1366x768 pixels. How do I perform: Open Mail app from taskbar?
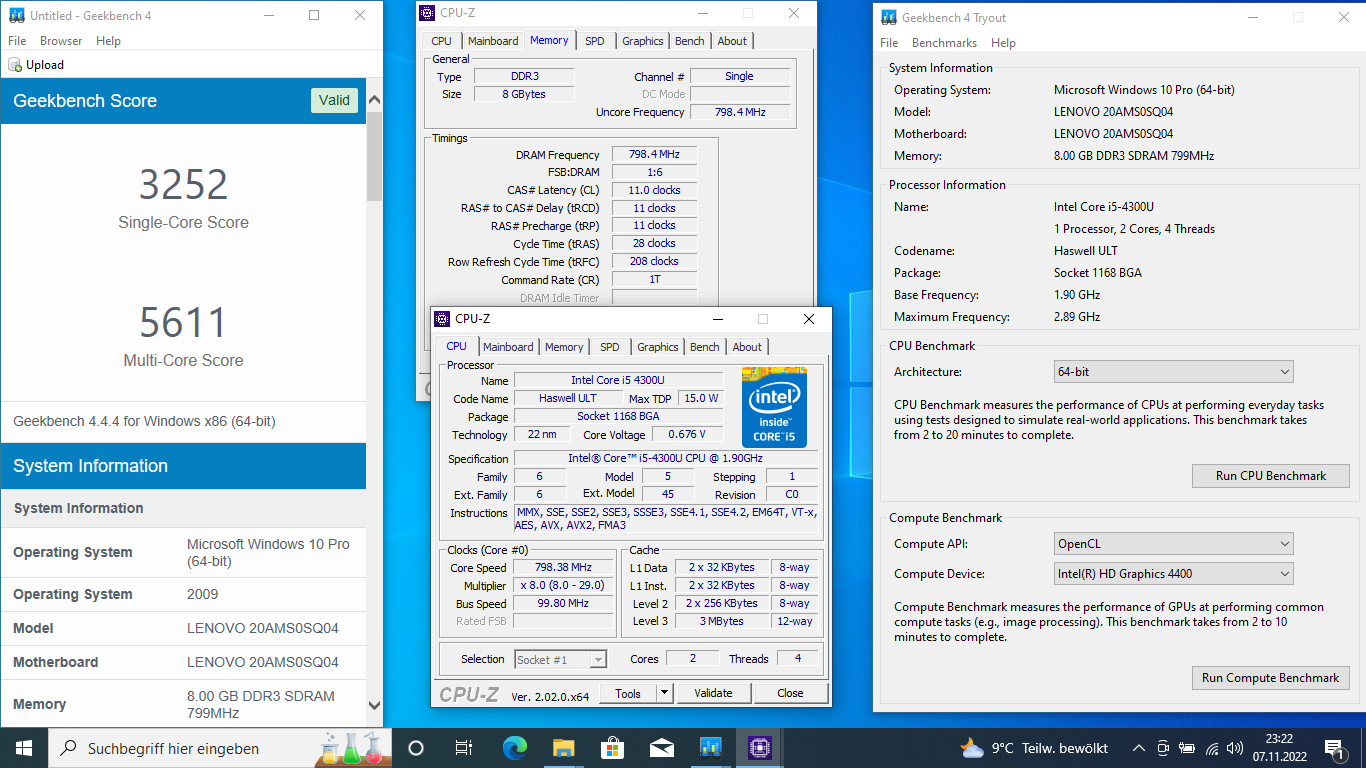tap(661, 748)
